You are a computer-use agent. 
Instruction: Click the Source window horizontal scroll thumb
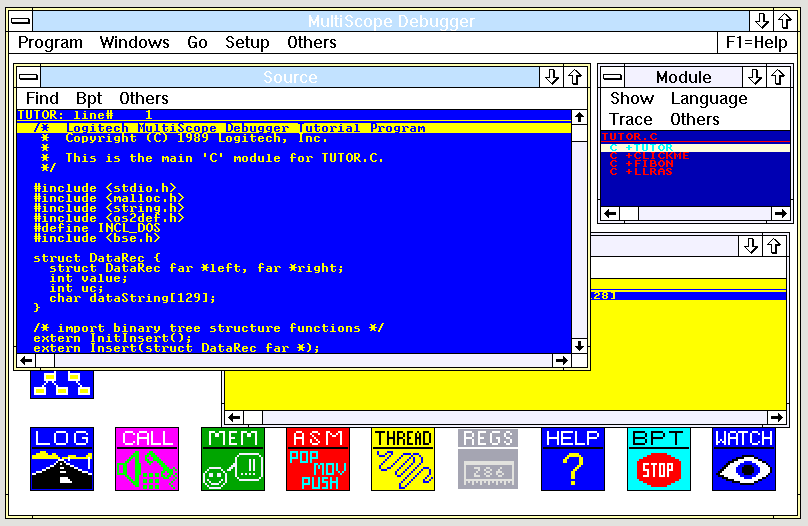[45, 361]
